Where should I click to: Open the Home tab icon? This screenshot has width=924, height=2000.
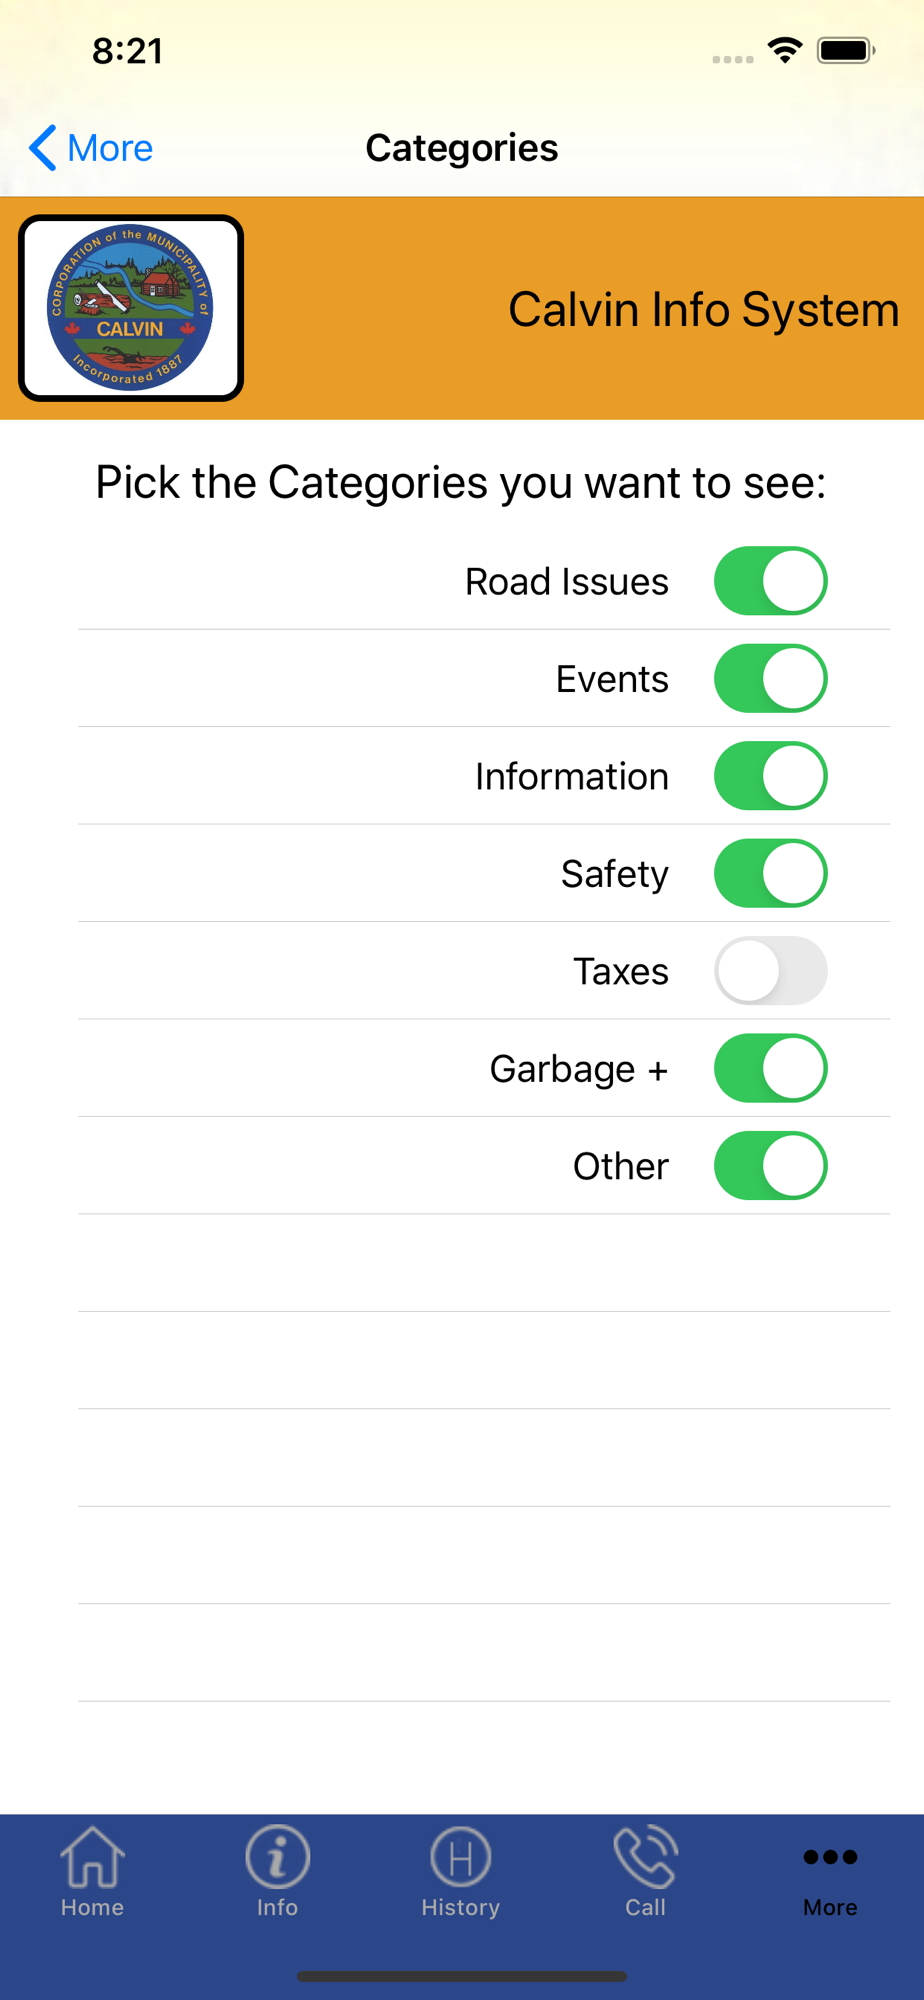92,1856
